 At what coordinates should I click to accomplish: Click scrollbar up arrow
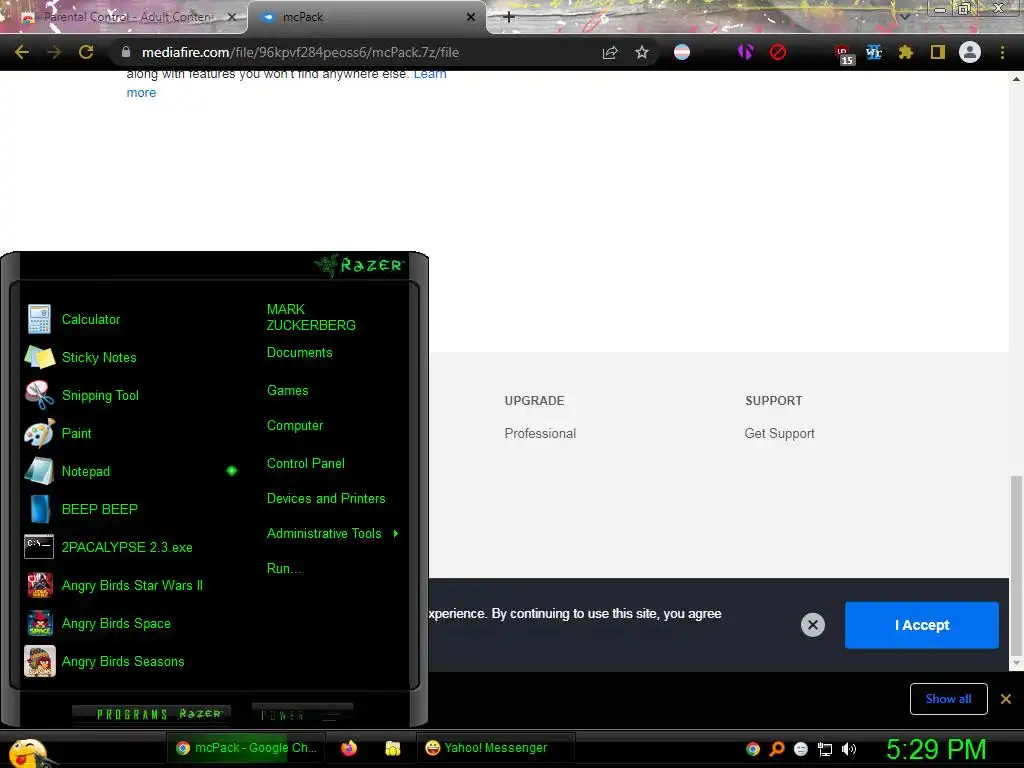point(1016,78)
